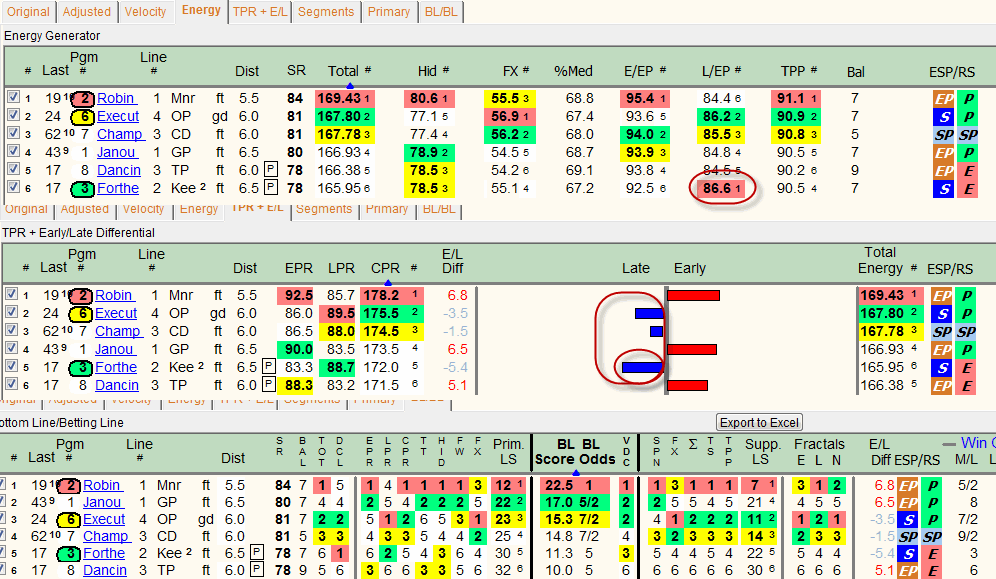Open the Adjusted tab in the top tab row
This screenshot has height=579, width=996.
(86, 12)
